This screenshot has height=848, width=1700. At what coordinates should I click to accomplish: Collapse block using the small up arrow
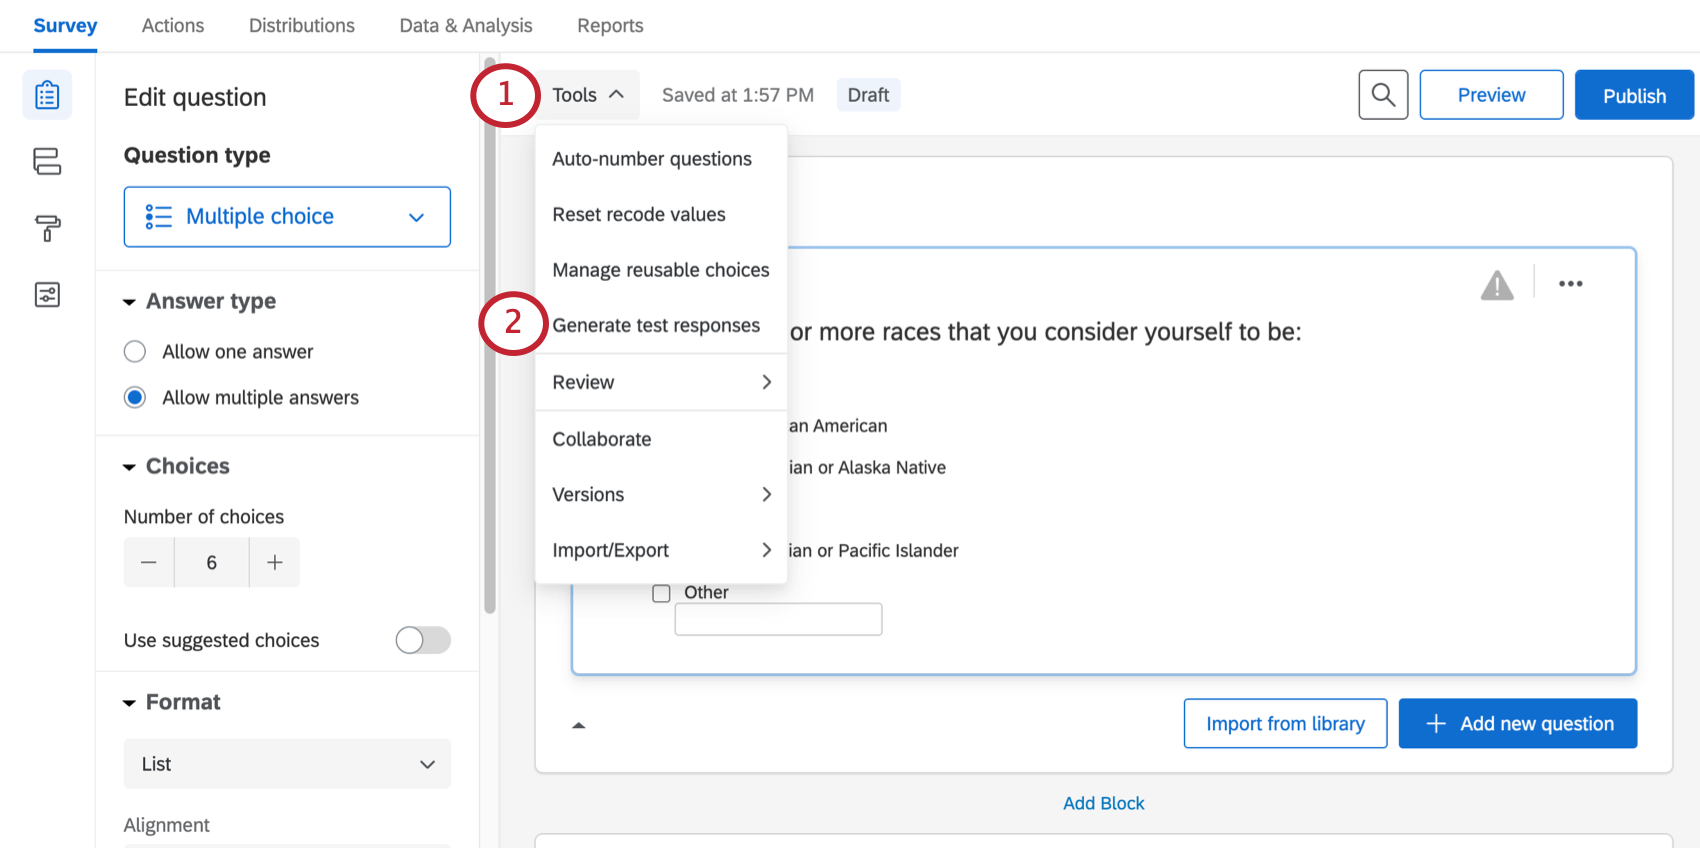point(578,725)
